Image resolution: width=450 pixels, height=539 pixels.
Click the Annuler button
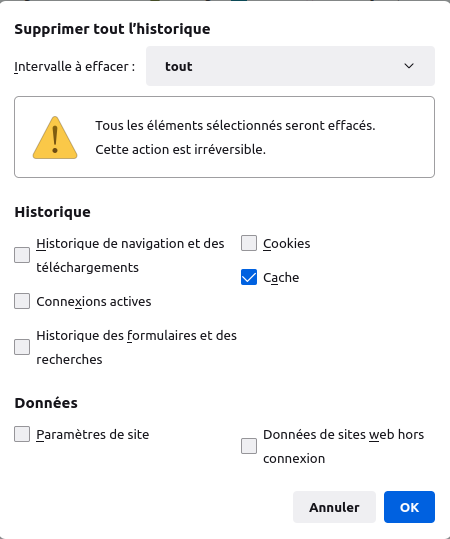(334, 507)
